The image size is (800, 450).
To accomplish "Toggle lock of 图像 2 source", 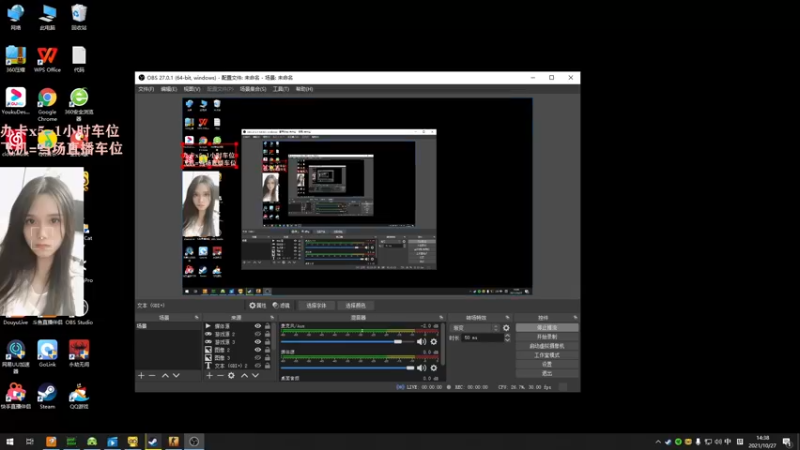I will 267,349.
